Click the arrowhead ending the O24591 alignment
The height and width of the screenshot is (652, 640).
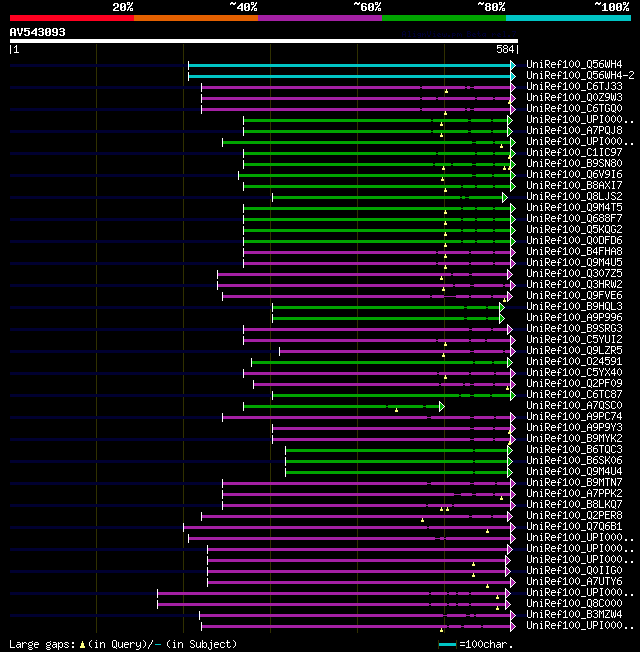pyautogui.click(x=510, y=363)
